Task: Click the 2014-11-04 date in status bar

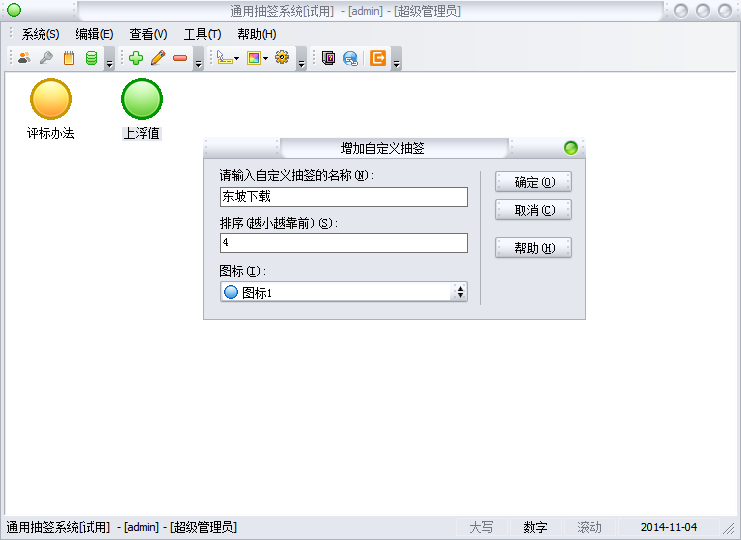Action: tap(668, 527)
